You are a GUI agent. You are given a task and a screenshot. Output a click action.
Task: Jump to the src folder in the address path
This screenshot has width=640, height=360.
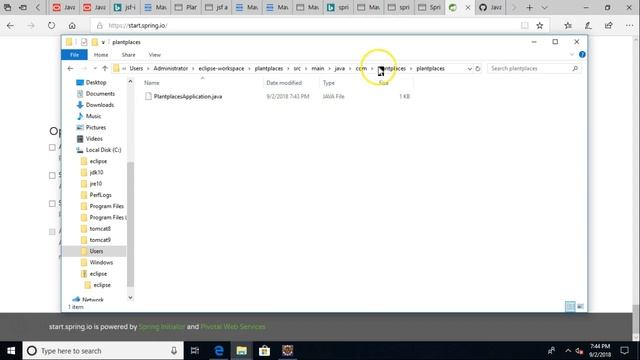click(x=297, y=69)
